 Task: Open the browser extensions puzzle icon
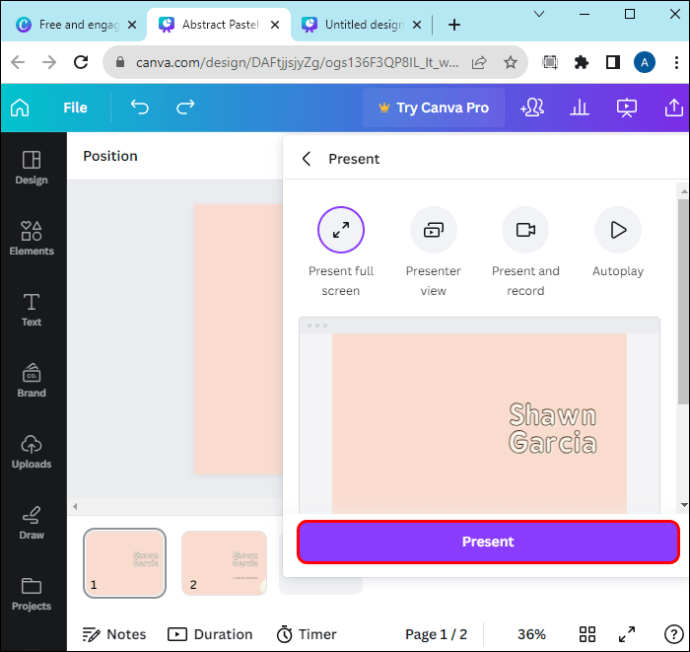click(x=581, y=62)
